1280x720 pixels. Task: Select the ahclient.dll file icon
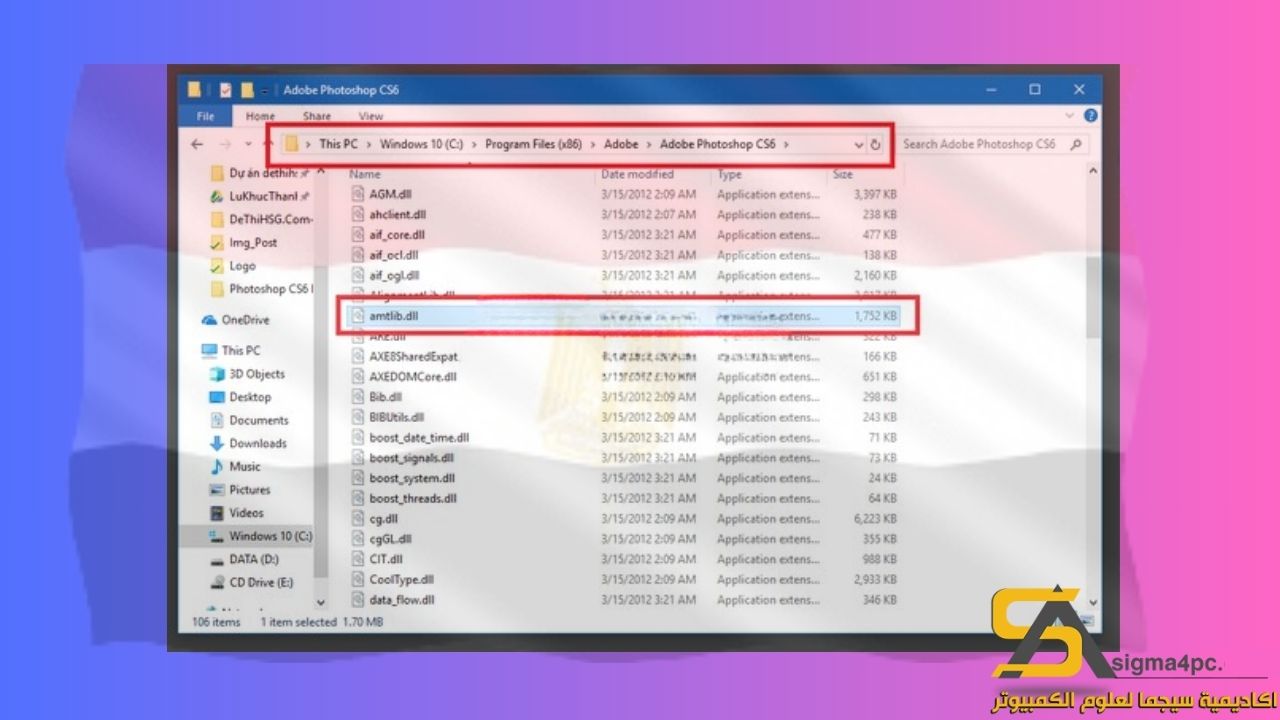(360, 214)
